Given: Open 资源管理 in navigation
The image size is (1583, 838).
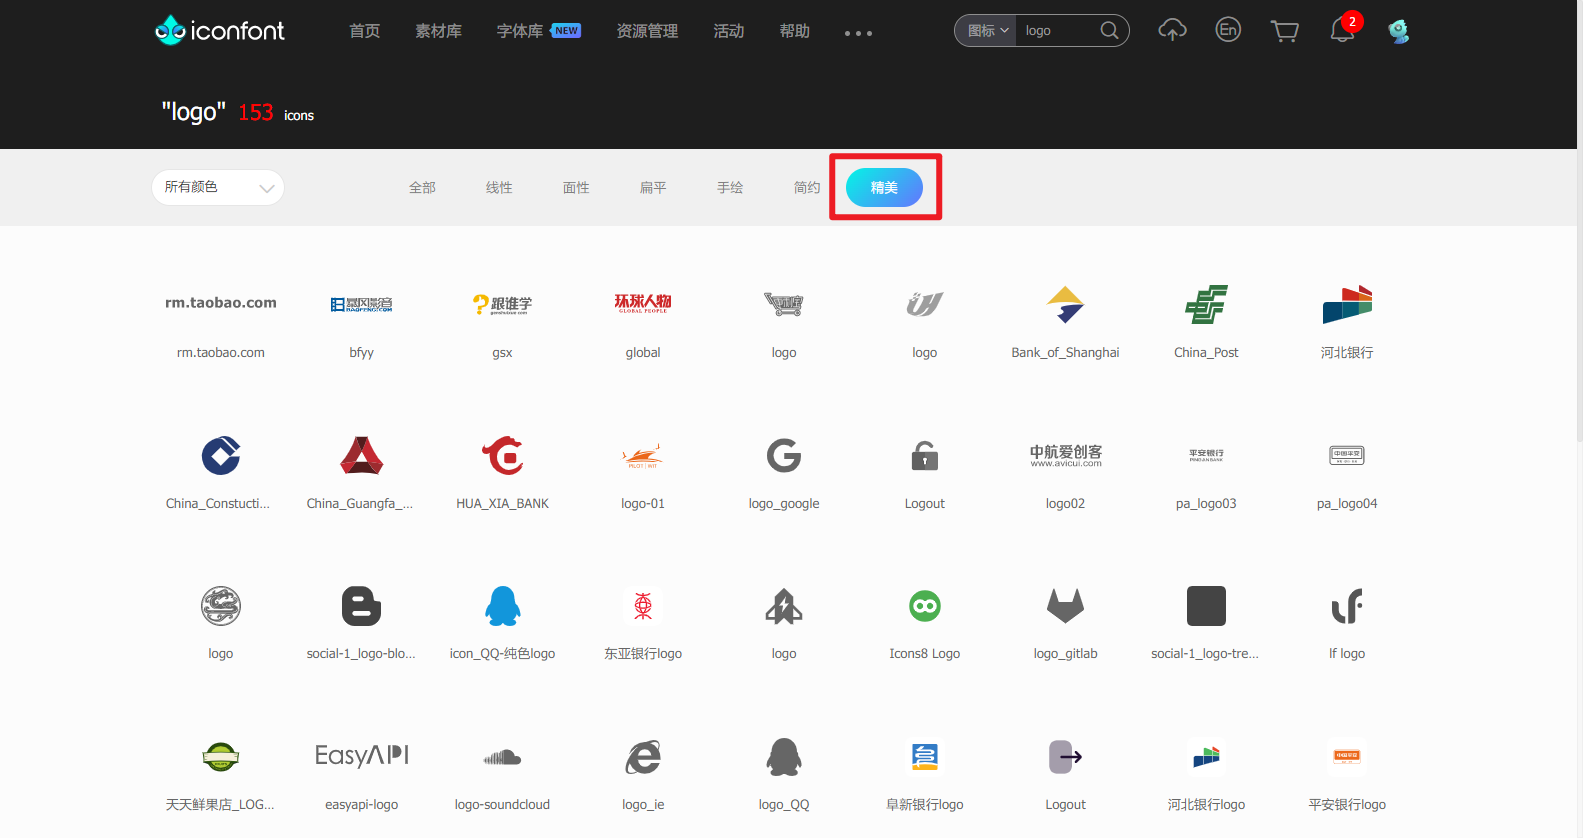Looking at the screenshot, I should click(647, 31).
